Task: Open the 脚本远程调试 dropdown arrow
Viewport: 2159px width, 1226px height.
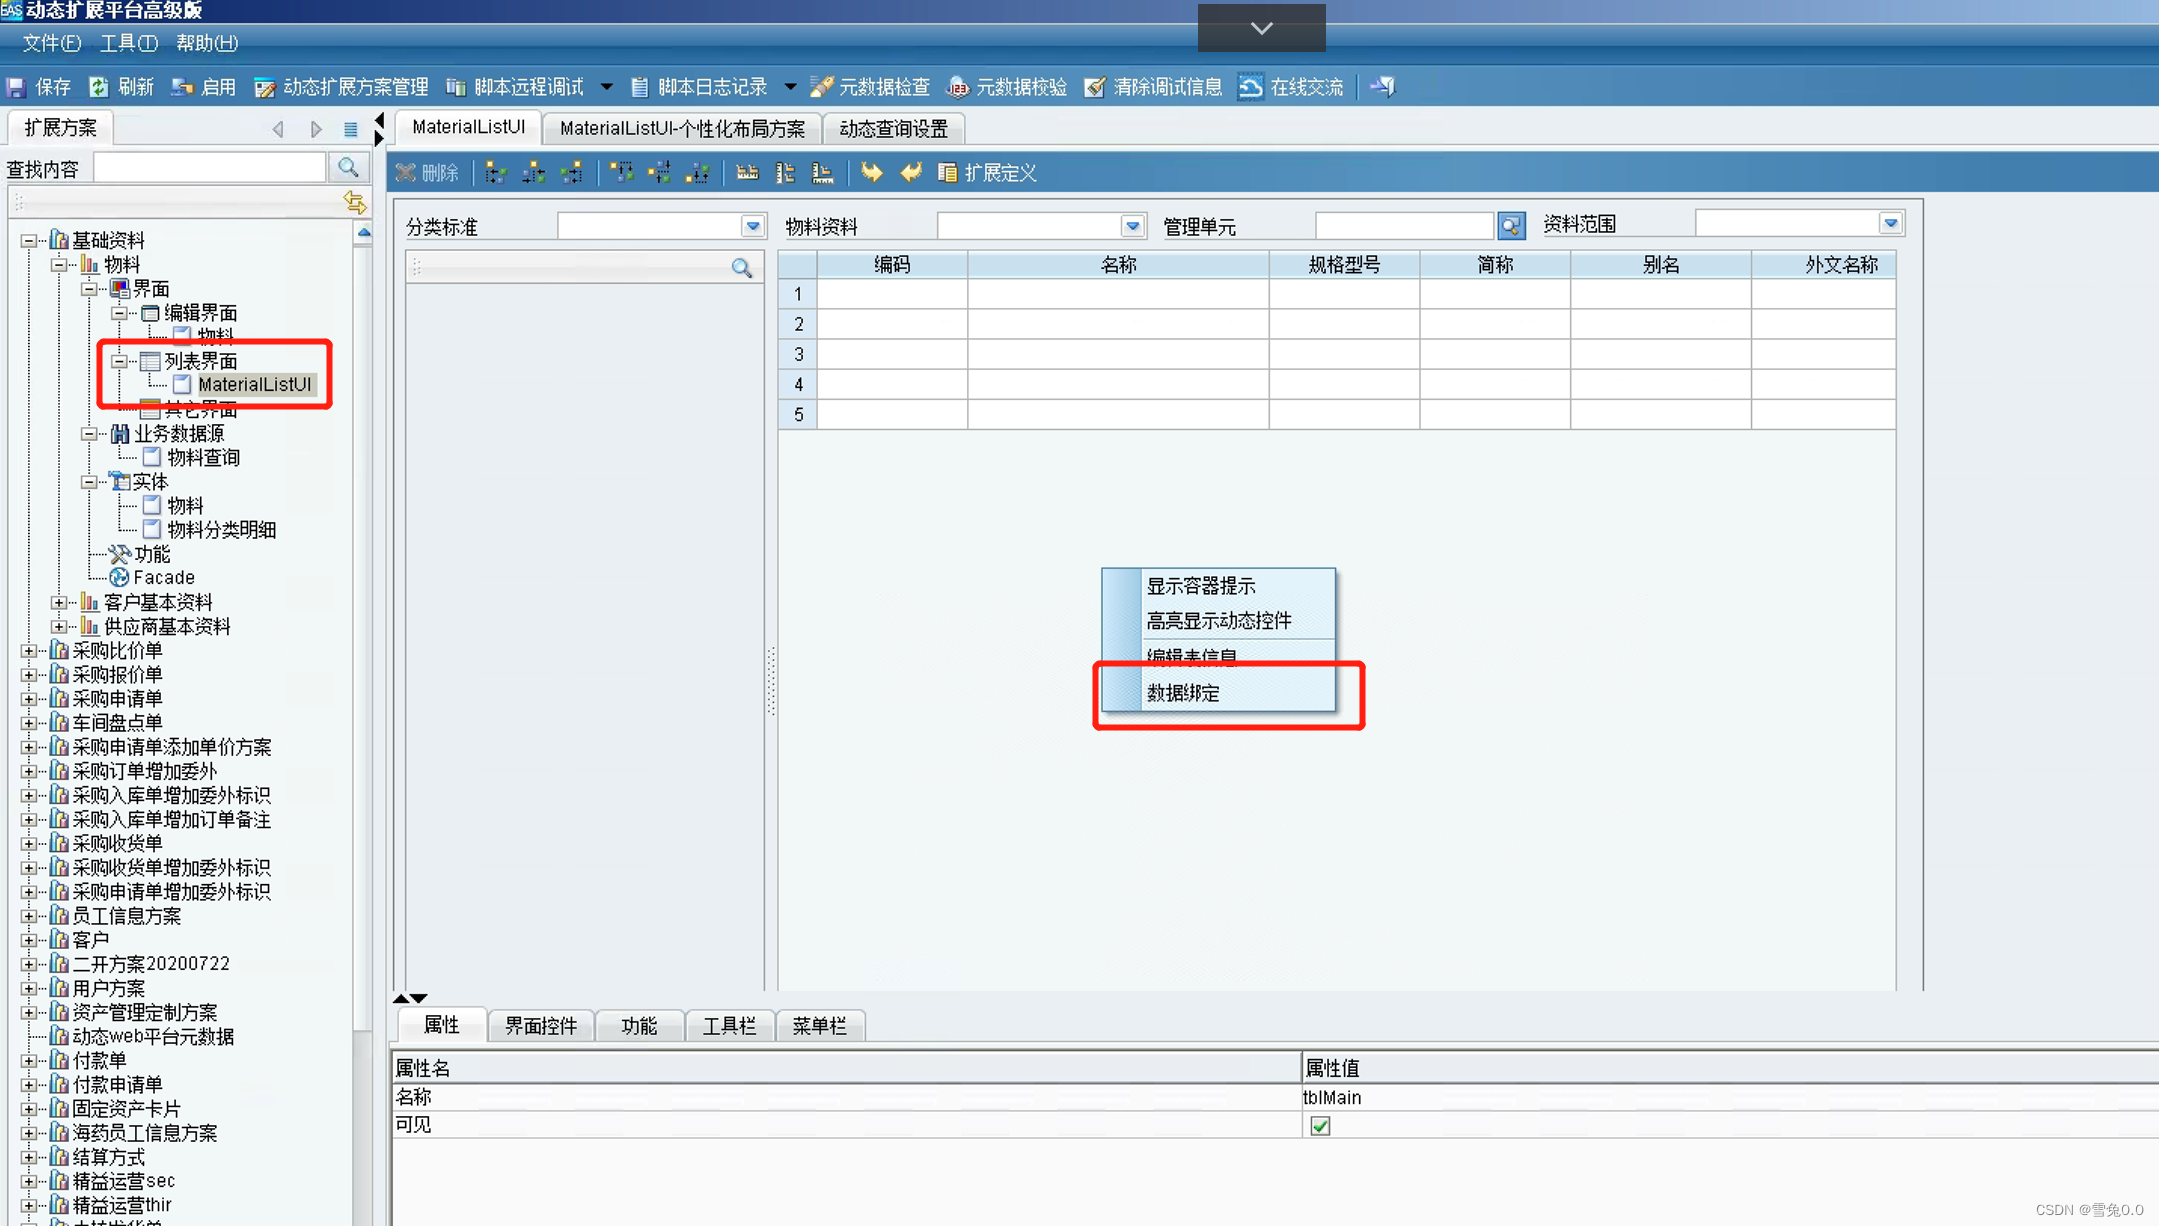Action: [x=606, y=87]
